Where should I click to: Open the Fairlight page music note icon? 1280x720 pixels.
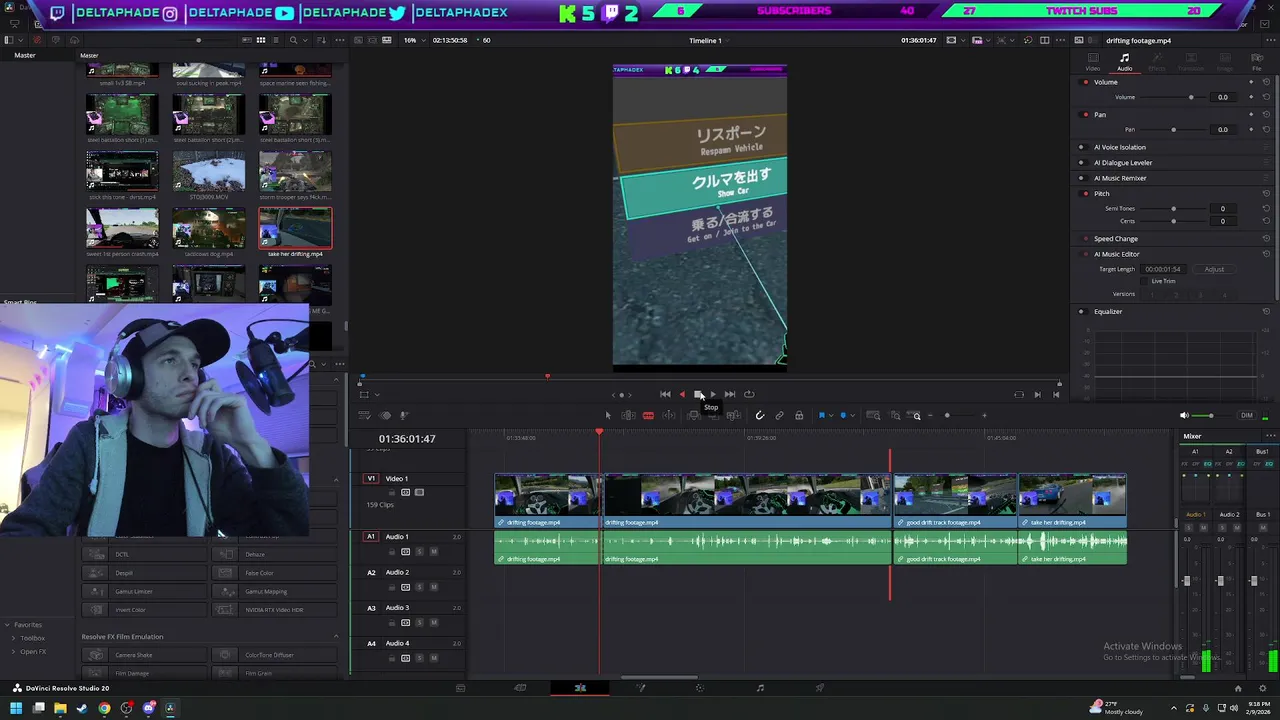click(x=760, y=688)
